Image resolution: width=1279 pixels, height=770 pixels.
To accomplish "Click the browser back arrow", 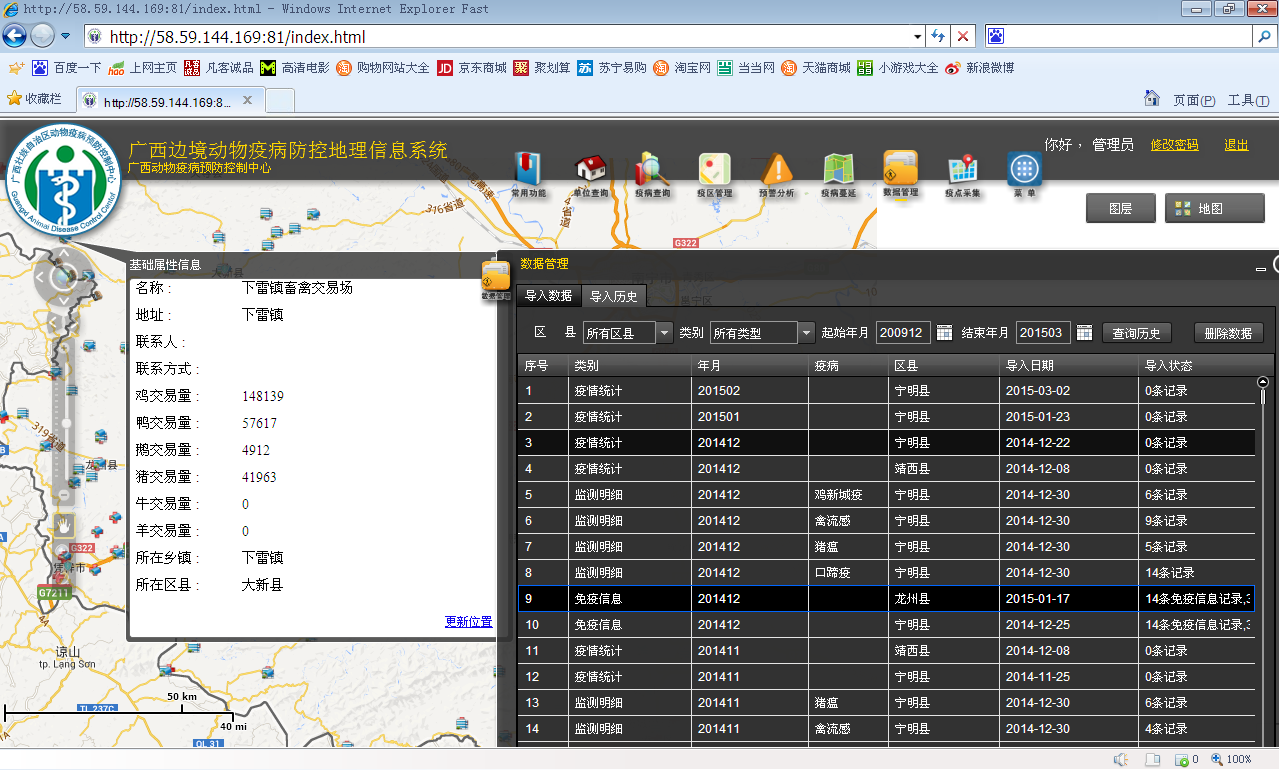I will [x=14, y=36].
